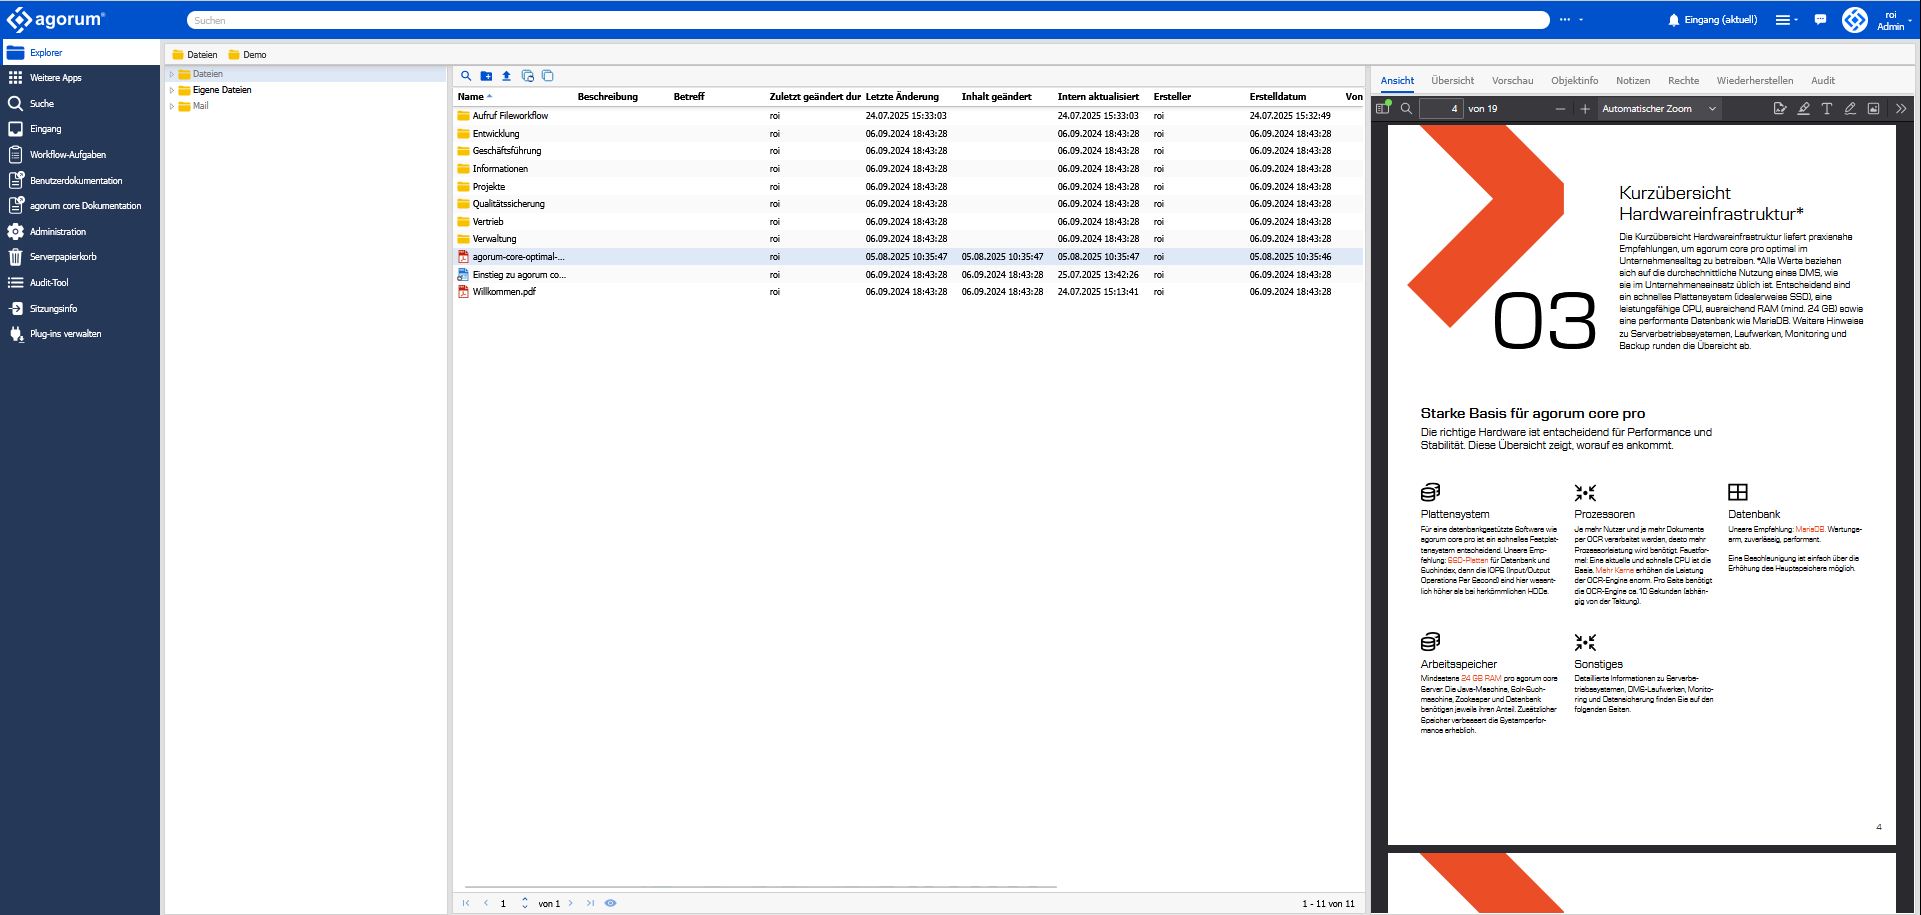Screen dimensions: 1921x915
Task: Switch to the Wiederherstellen tab
Action: tap(1755, 81)
